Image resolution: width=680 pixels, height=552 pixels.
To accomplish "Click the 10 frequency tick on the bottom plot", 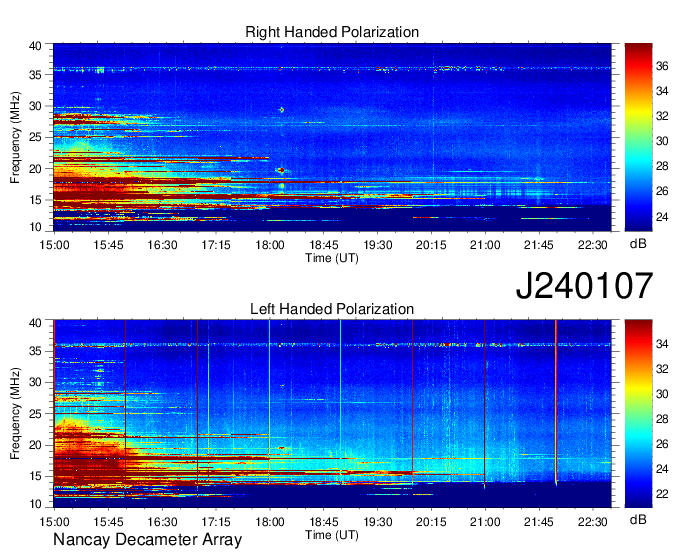I will (x=35, y=504).
